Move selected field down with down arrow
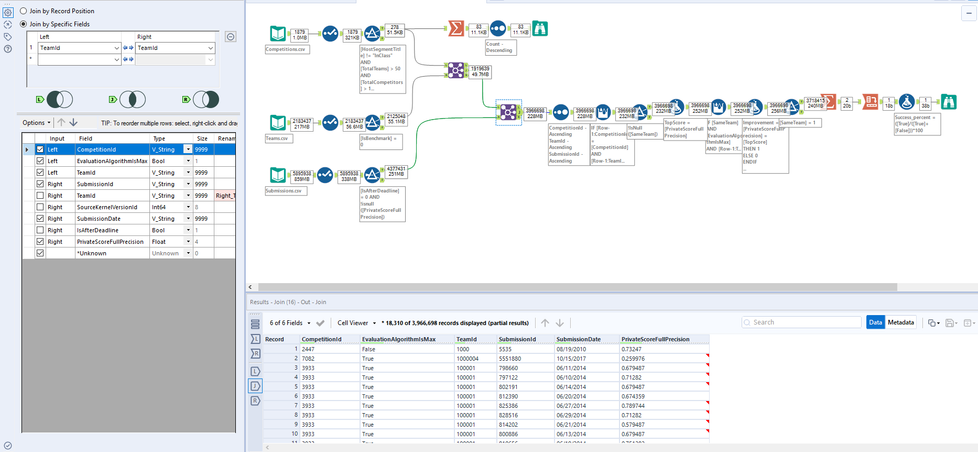 (74, 123)
